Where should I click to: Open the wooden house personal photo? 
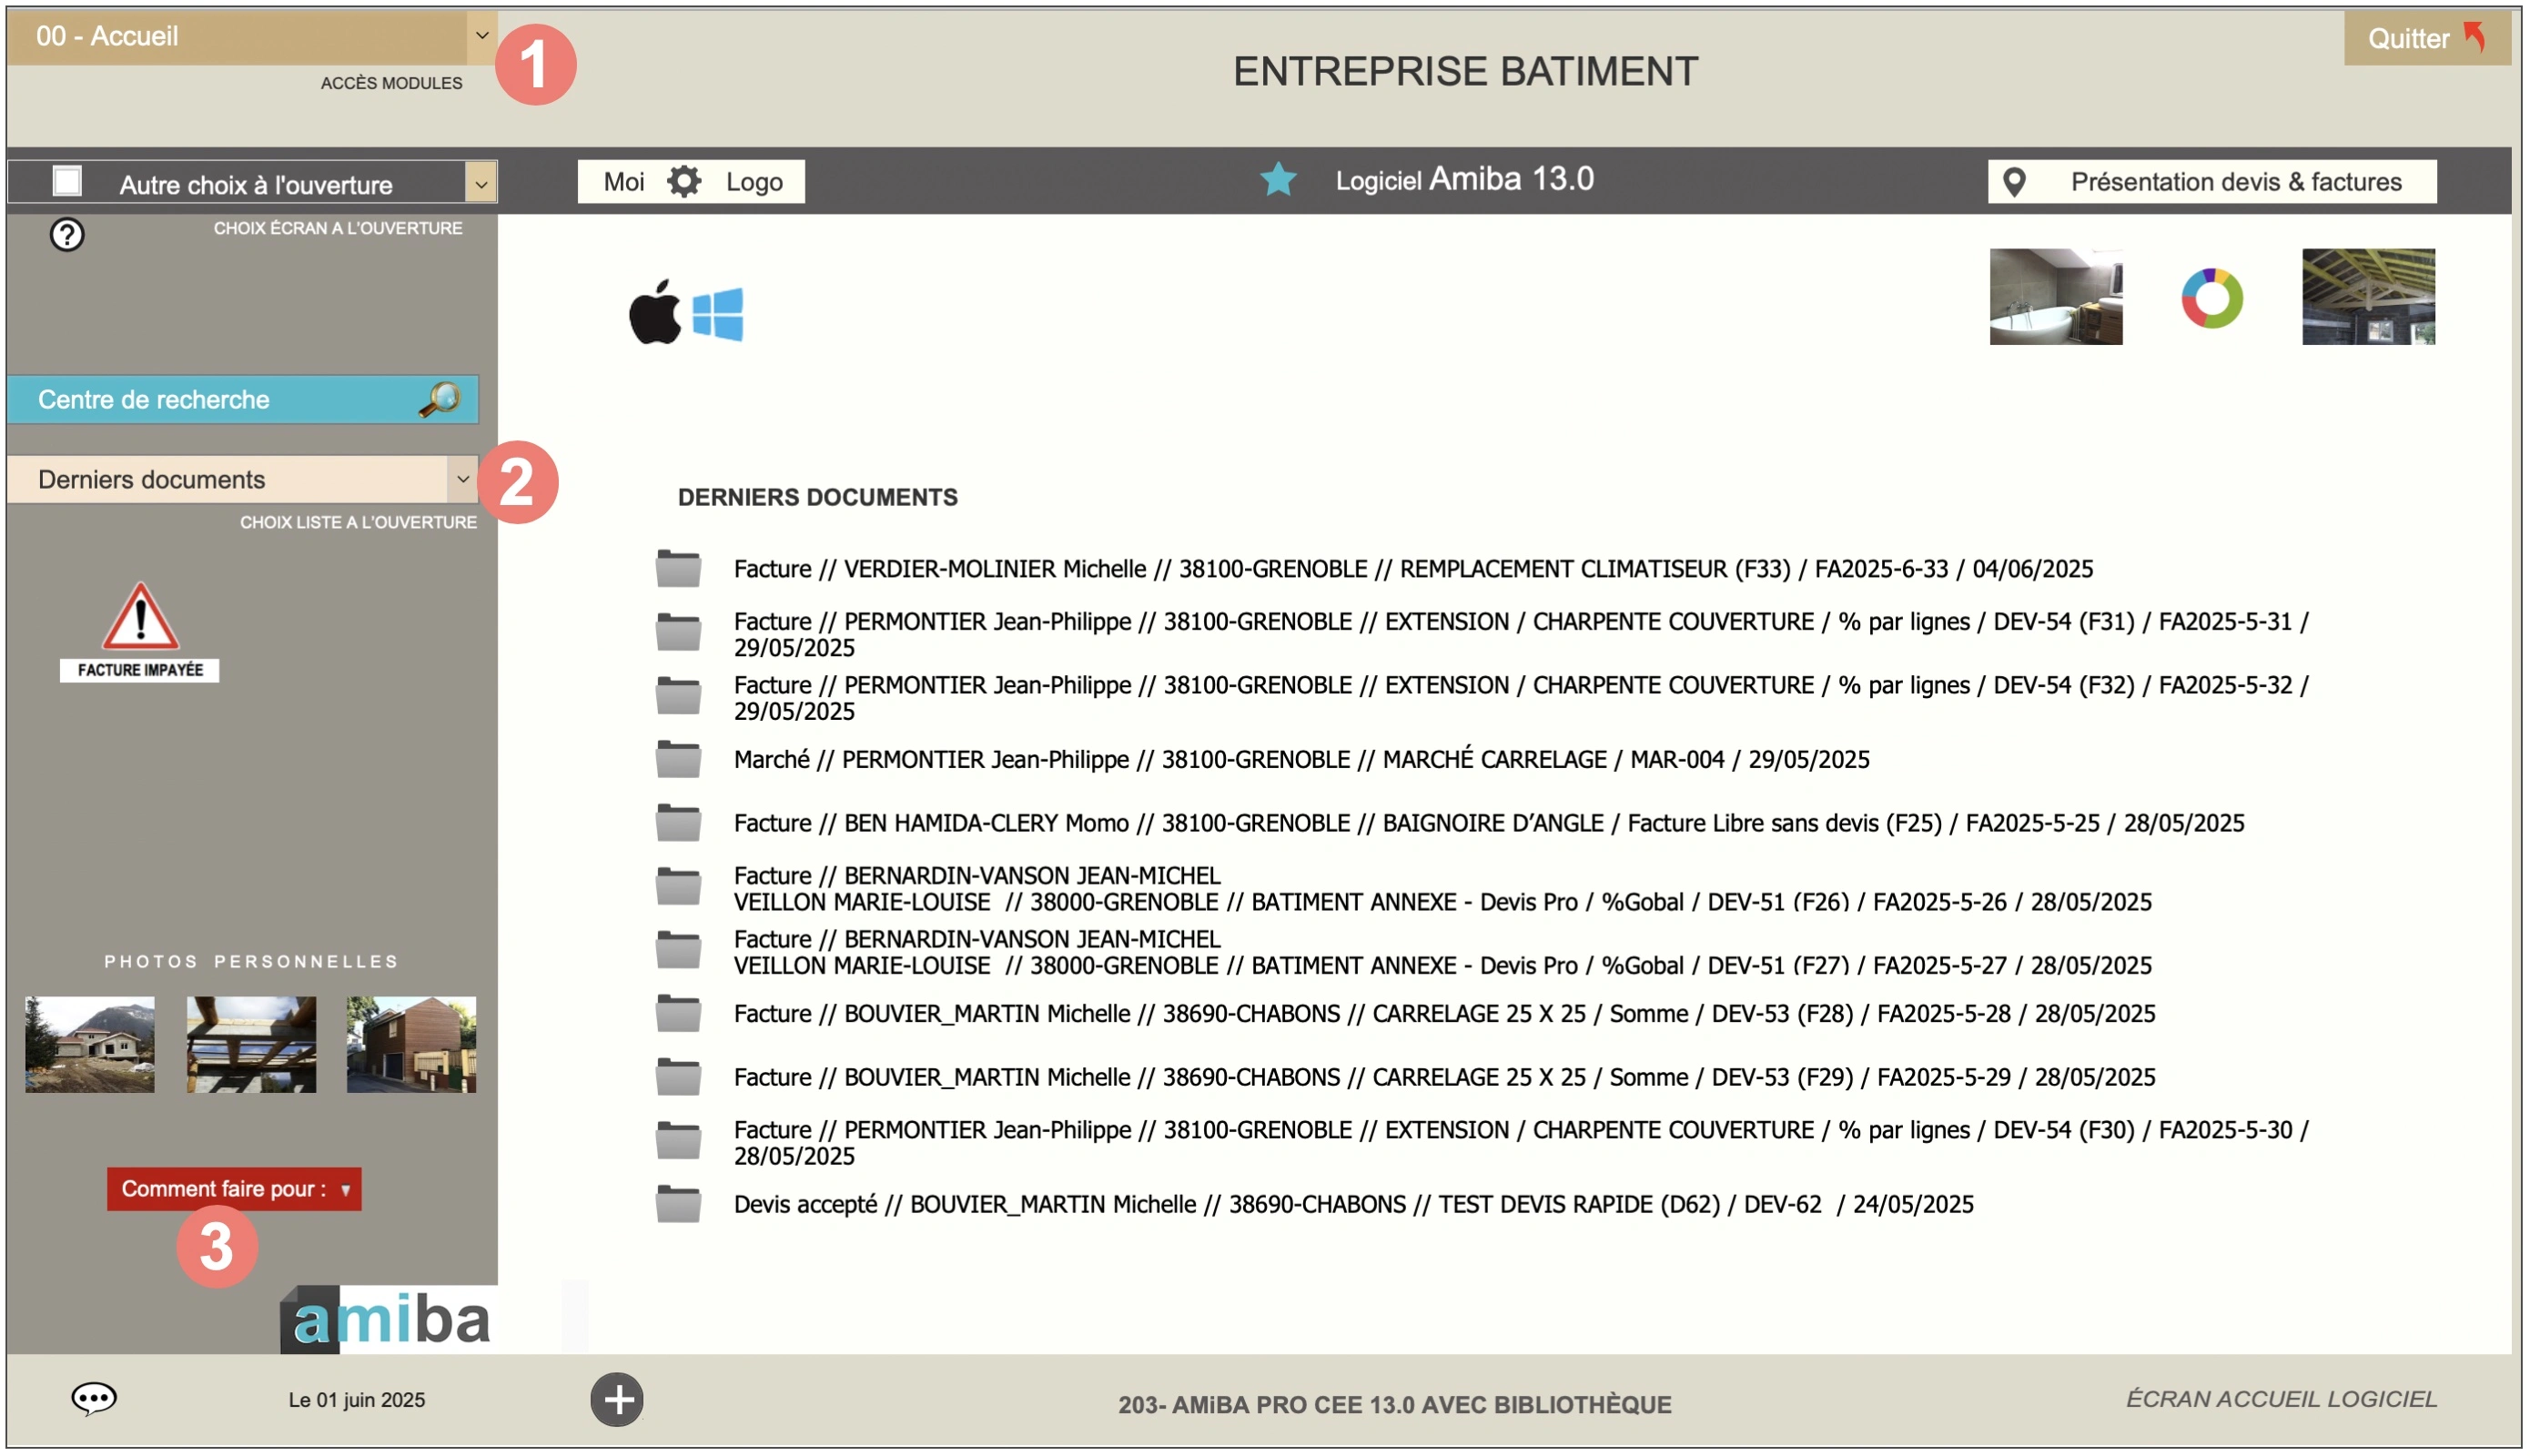411,1044
